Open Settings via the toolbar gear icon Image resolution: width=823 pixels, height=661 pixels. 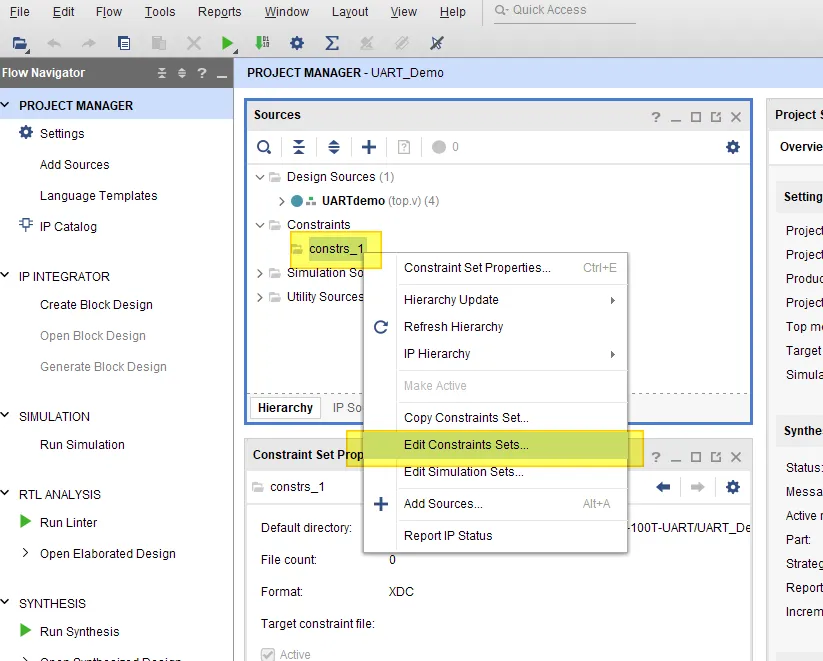pos(297,44)
